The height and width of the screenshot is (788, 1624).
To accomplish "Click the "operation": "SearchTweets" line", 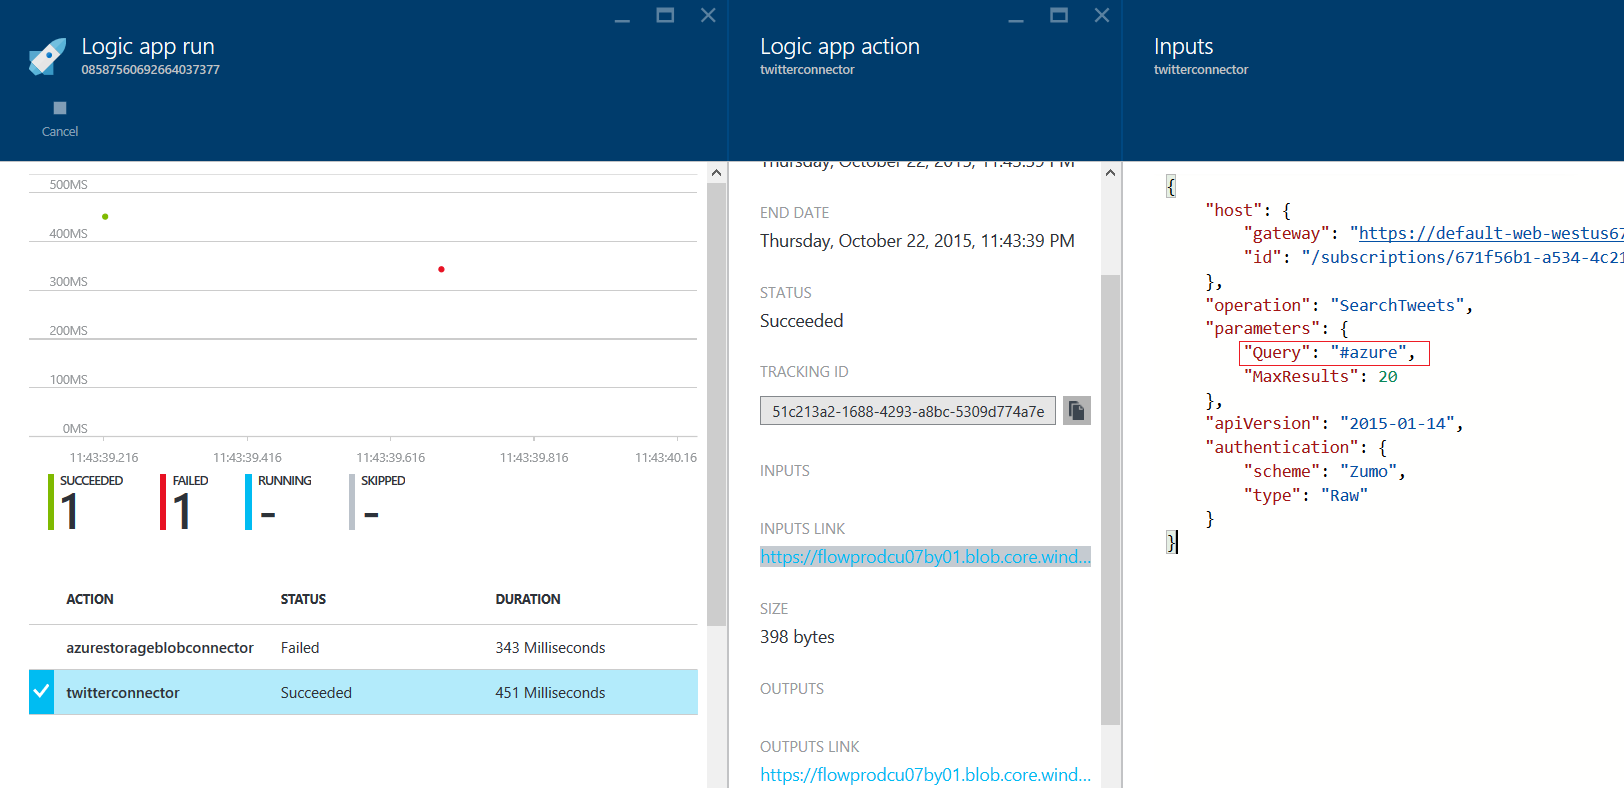I will click(1339, 305).
